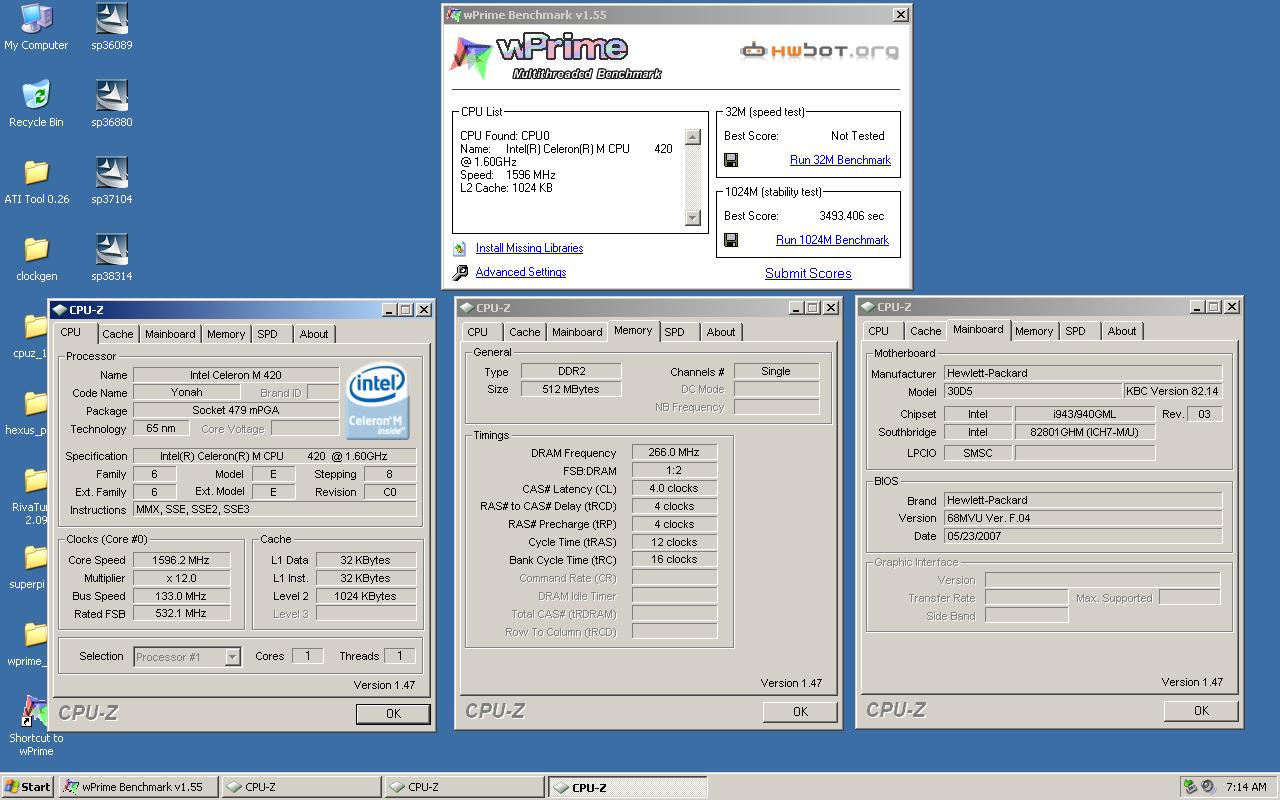This screenshot has width=1280, height=800.
Task: Click the Code Name Yonah field
Action: coord(186,392)
